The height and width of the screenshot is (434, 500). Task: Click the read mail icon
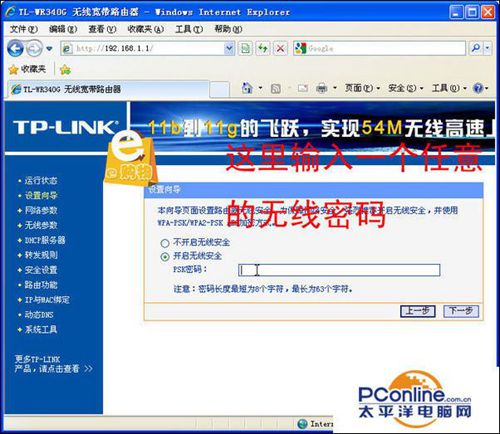coord(303,88)
